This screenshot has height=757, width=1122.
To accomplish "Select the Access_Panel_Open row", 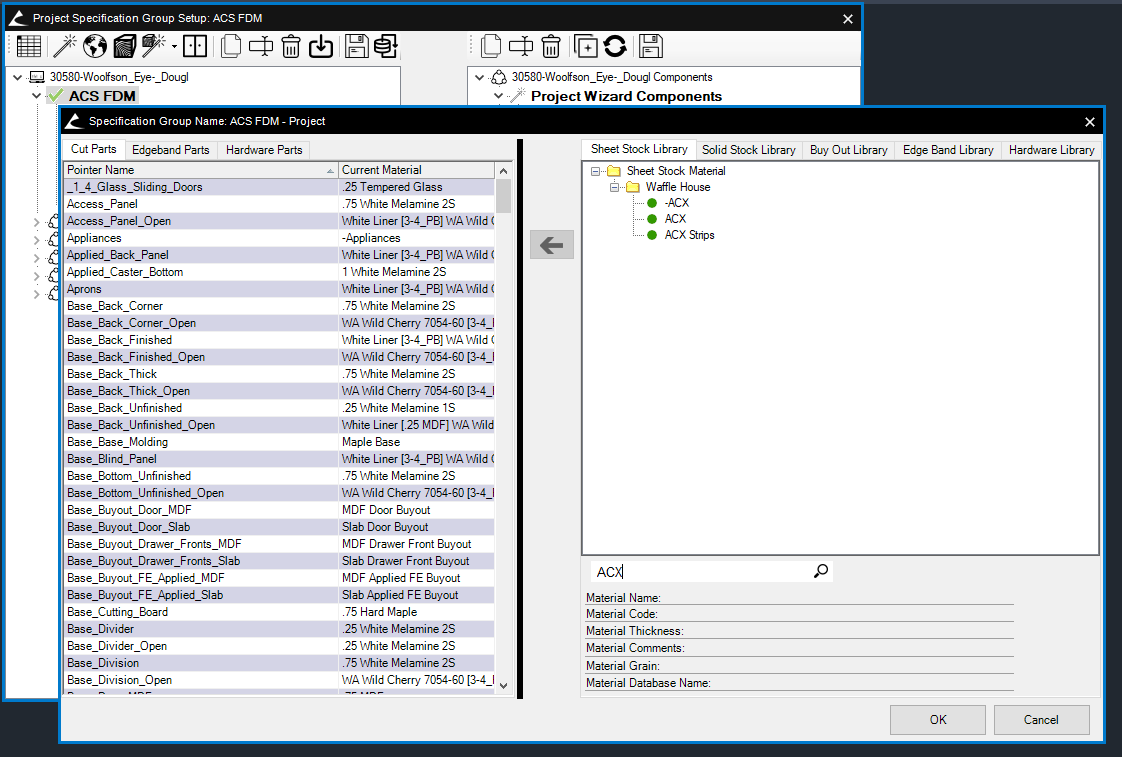I will pos(279,221).
